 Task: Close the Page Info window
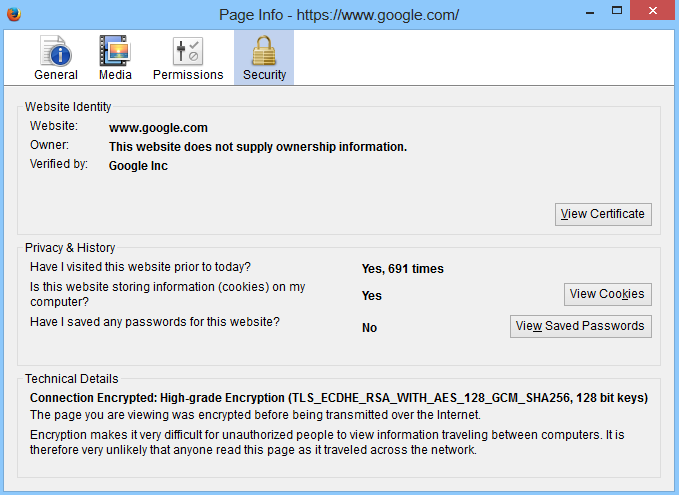click(x=652, y=12)
